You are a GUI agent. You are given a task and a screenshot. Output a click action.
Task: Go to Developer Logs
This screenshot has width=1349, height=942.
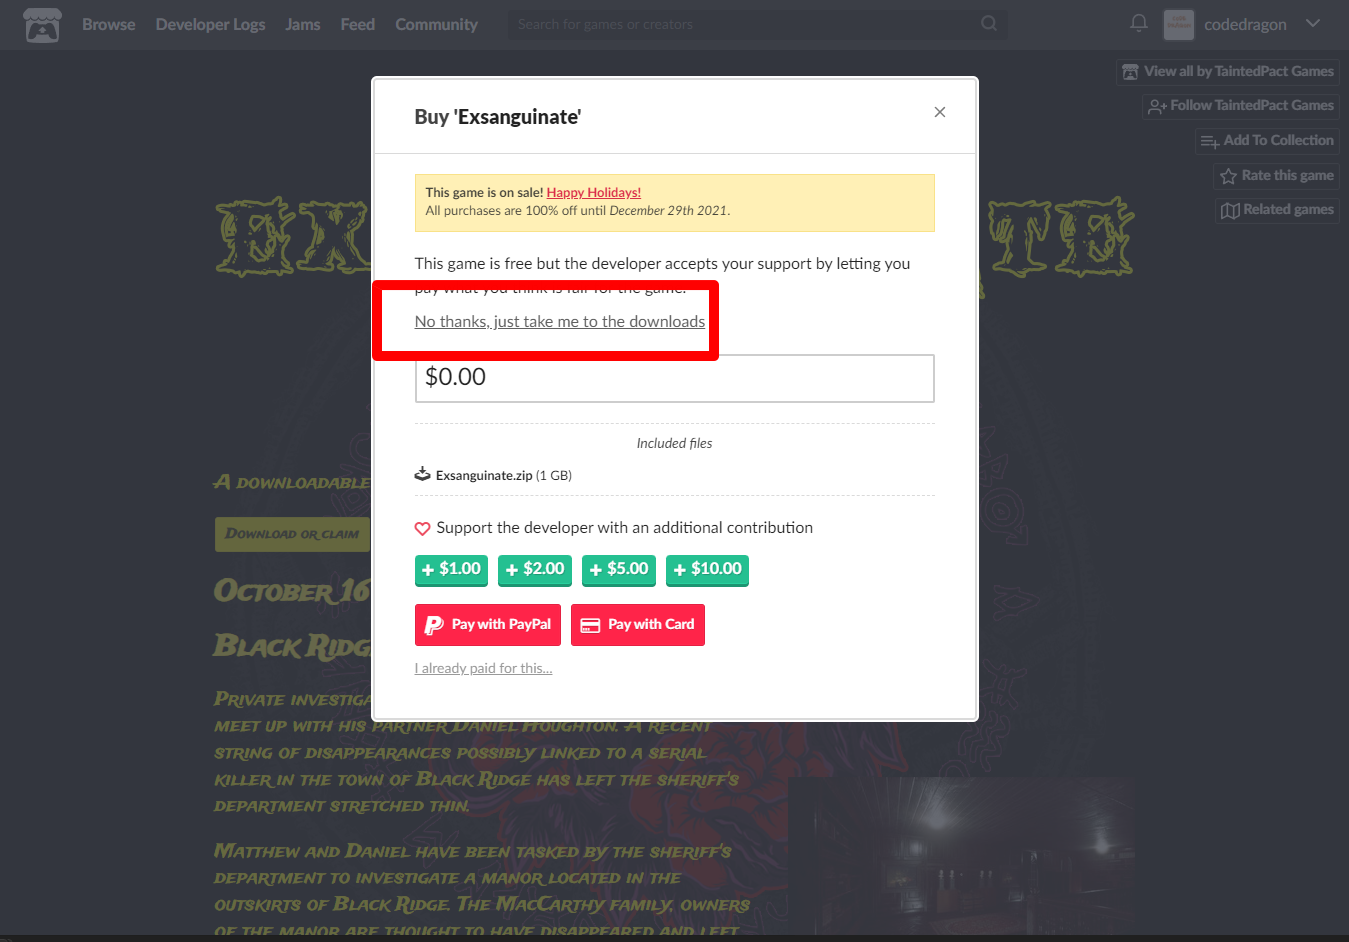click(x=210, y=24)
